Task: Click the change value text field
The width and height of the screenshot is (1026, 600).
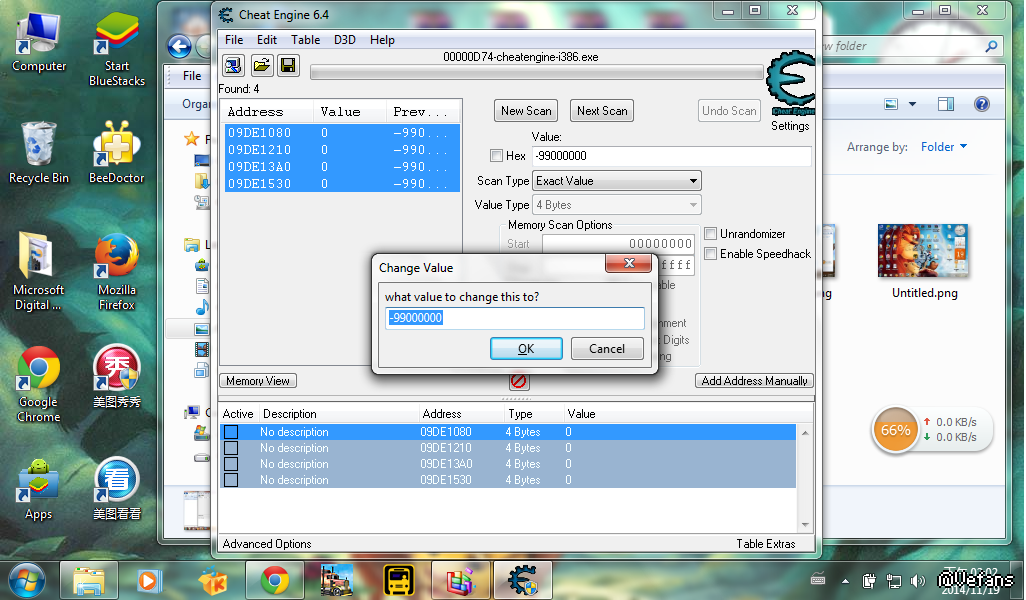Action: coord(515,318)
